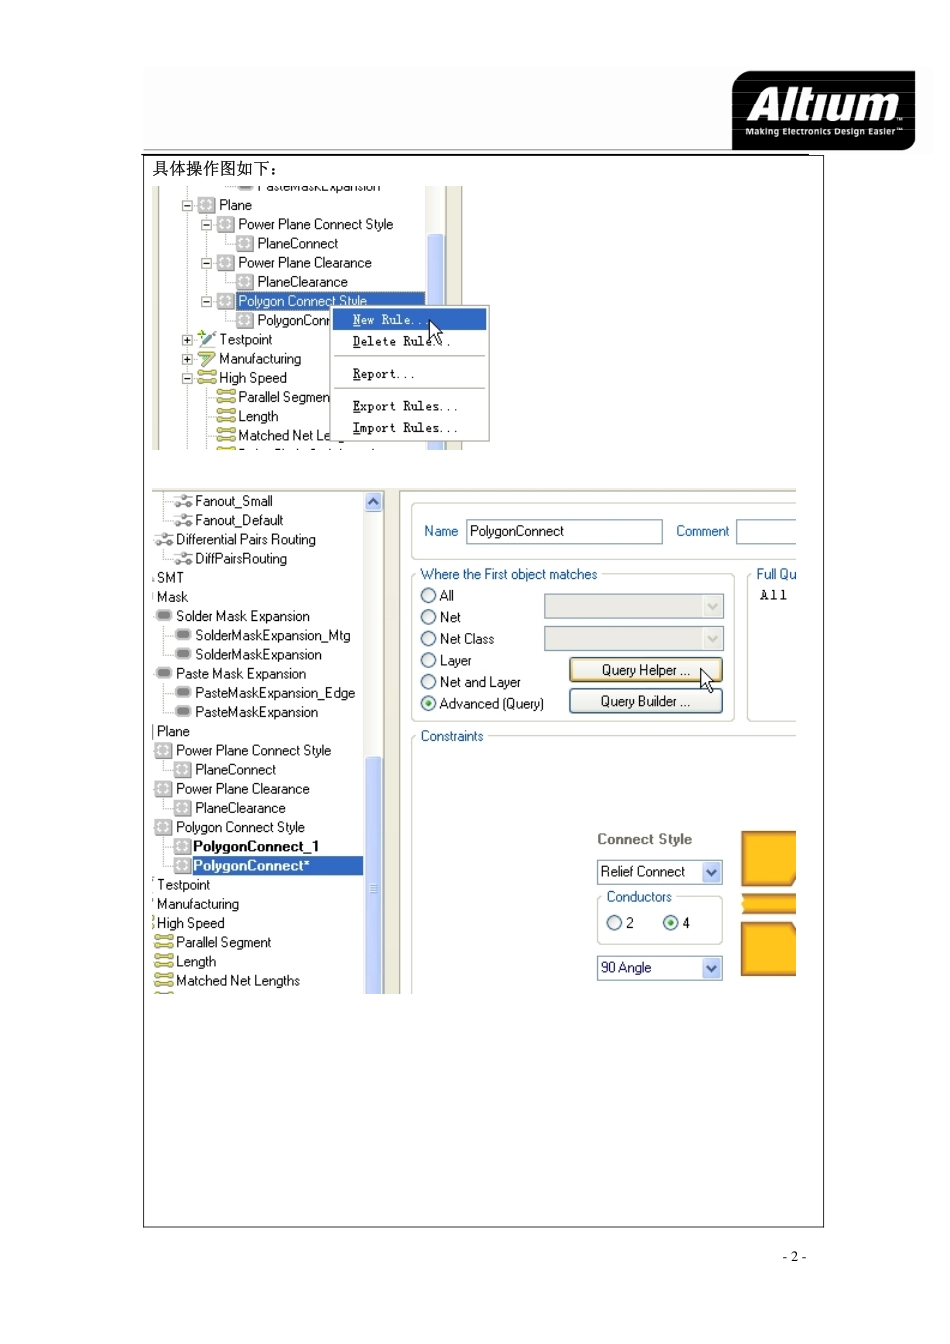Click the Fanout_Default rule icon

pyautogui.click(x=183, y=520)
